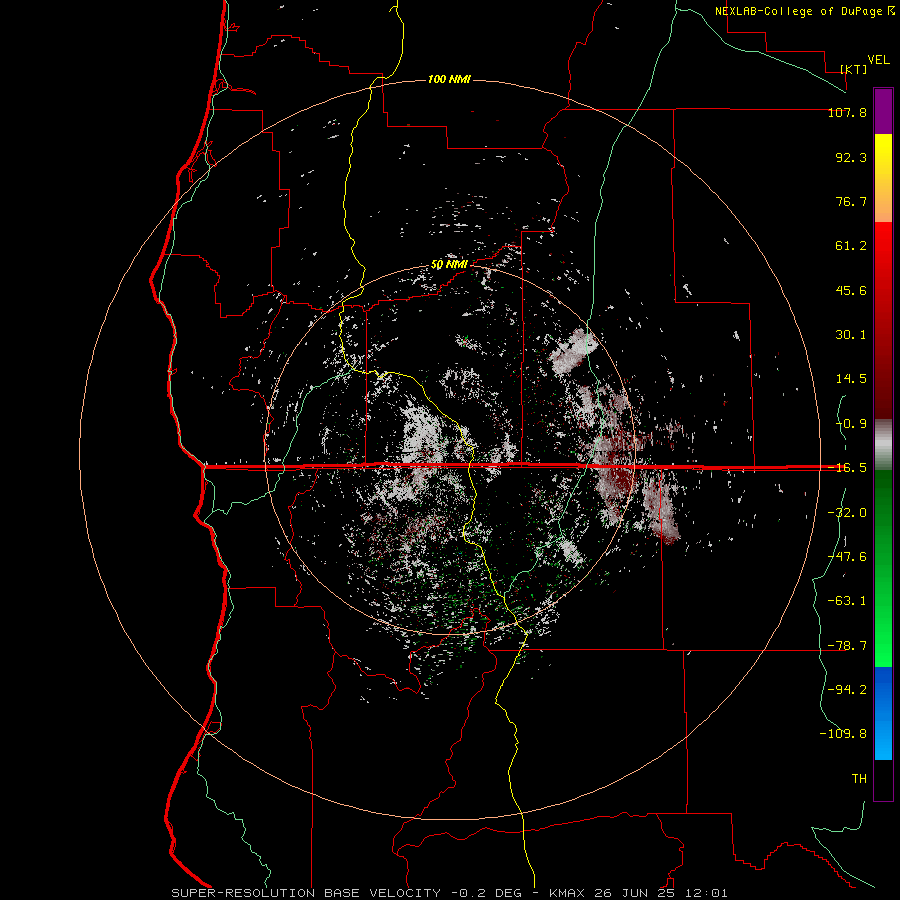
Task: Pick the black TH segment of the color bar
Action: (x=883, y=780)
